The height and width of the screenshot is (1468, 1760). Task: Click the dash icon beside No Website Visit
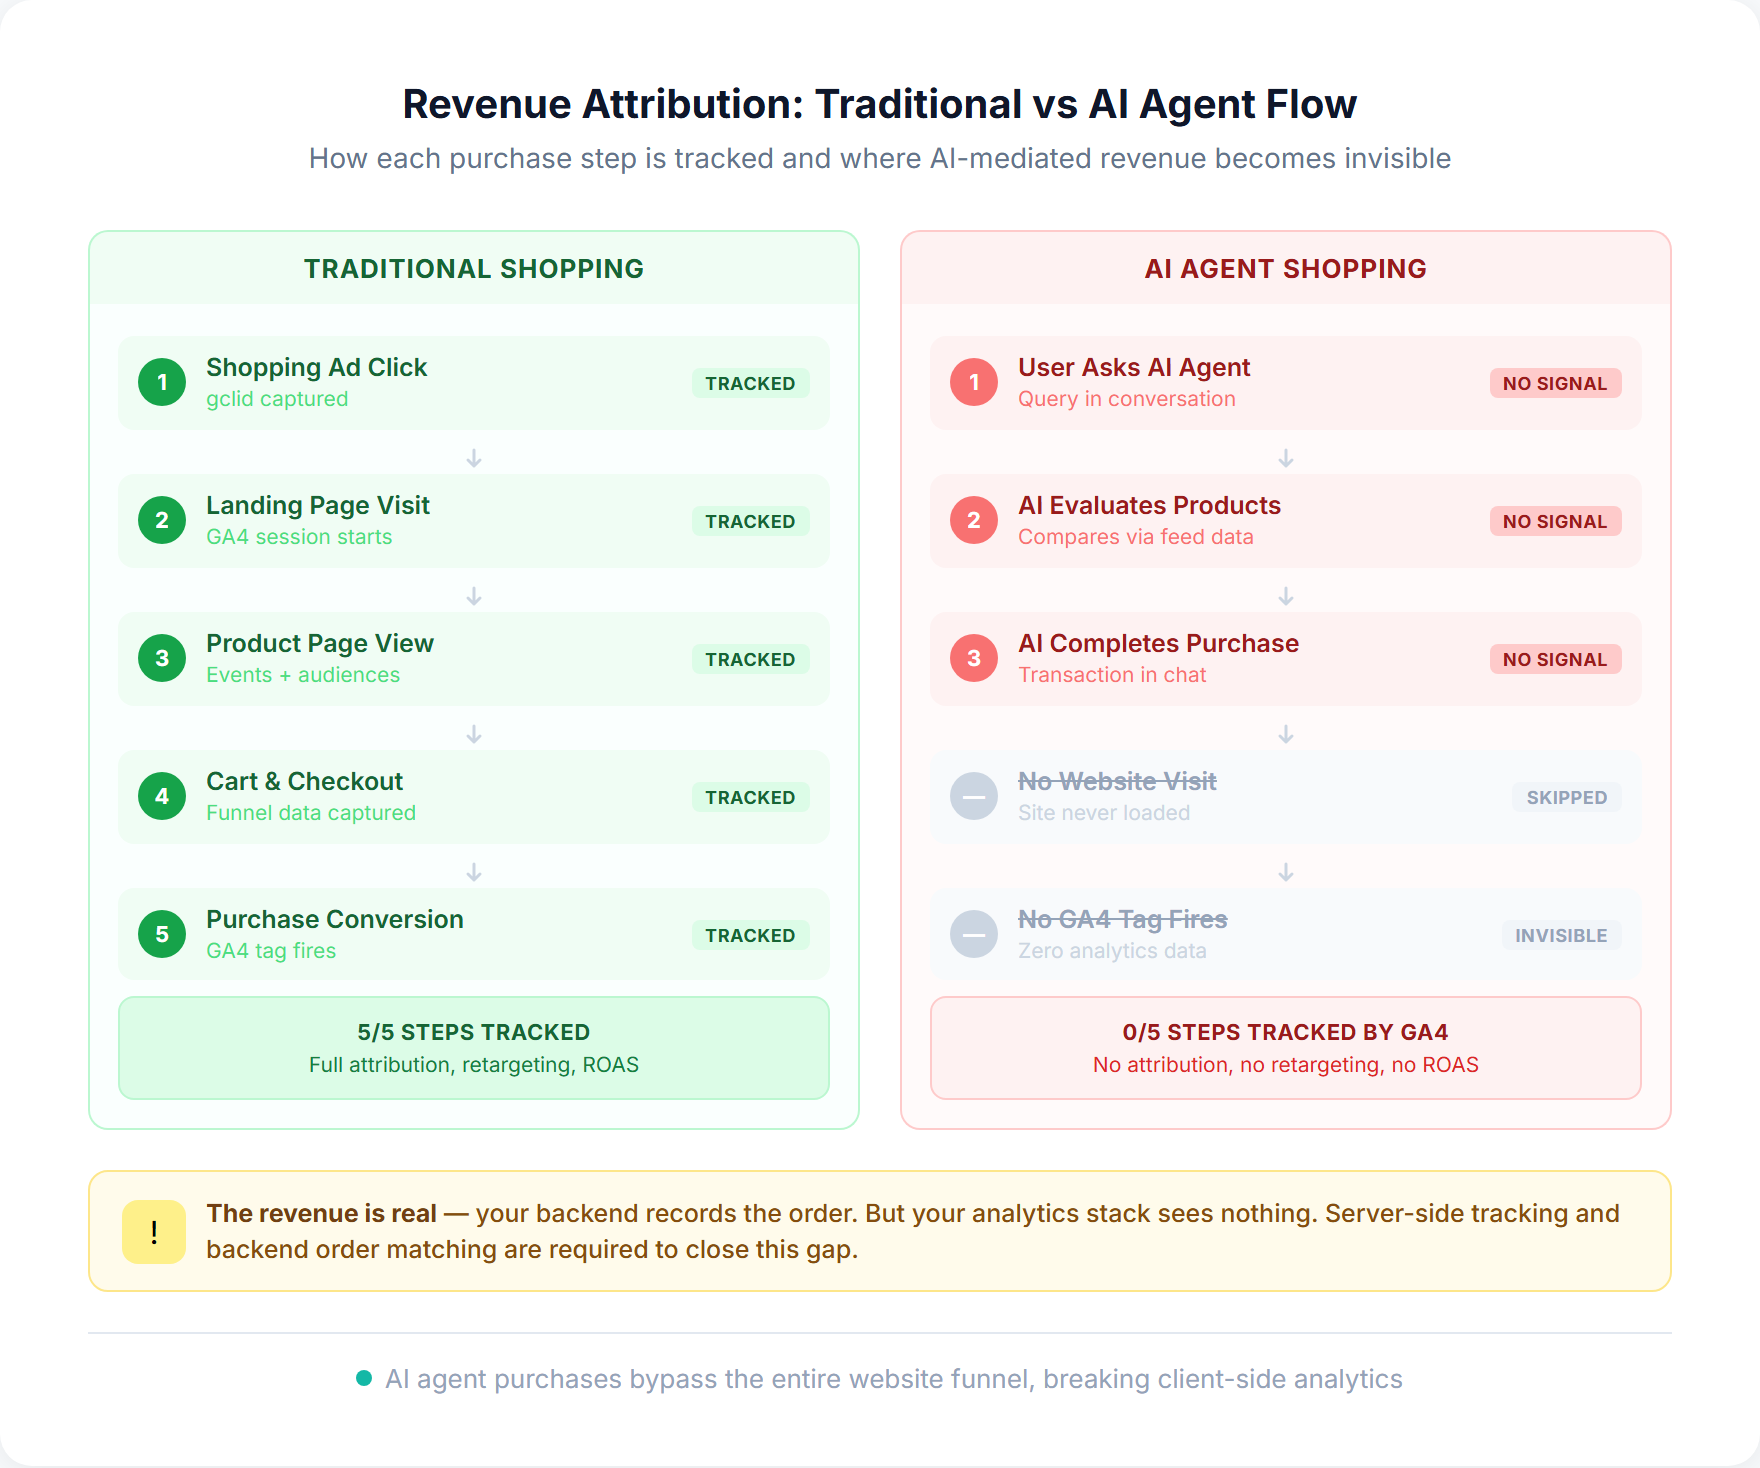click(x=972, y=797)
